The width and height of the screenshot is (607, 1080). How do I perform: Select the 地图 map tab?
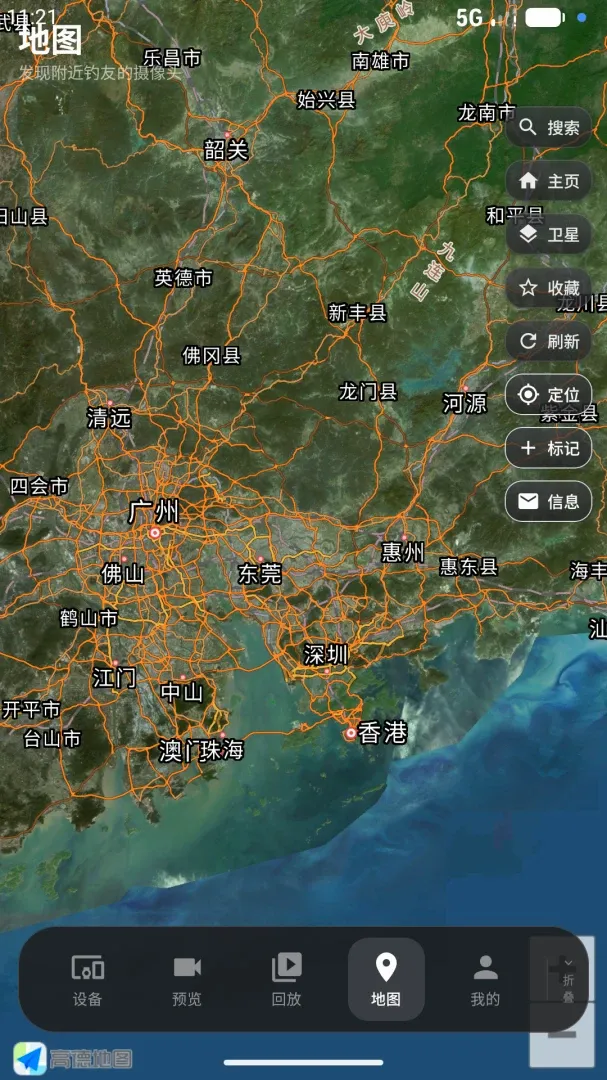tap(386, 979)
